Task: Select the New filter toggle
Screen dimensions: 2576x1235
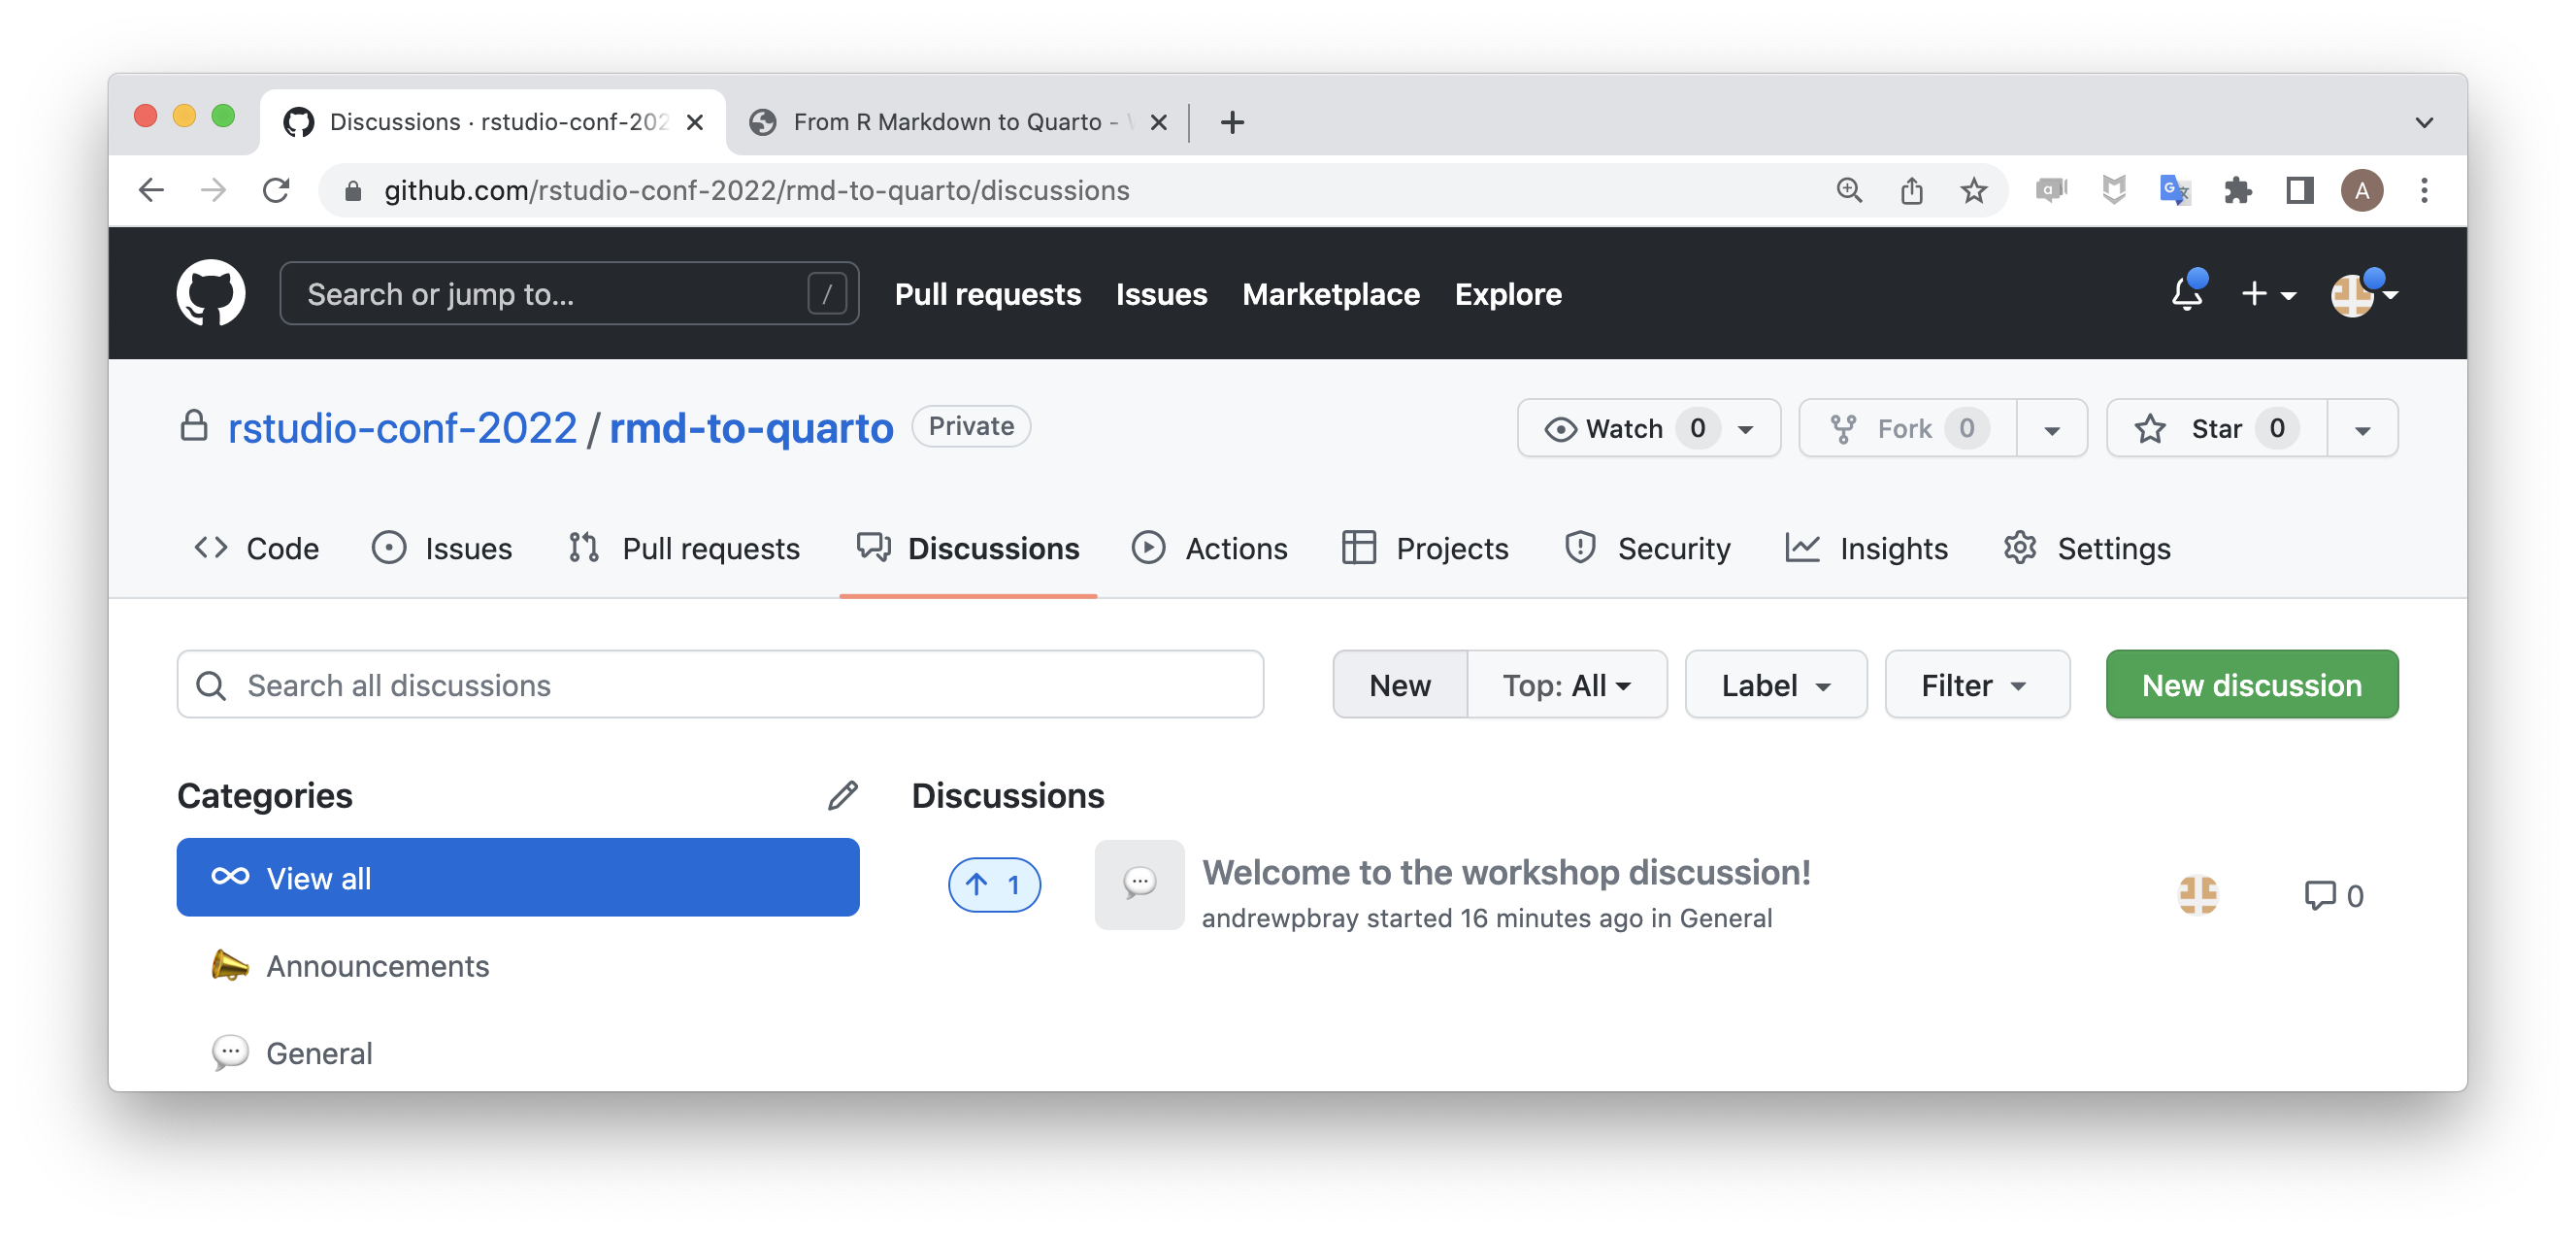Action: [x=1399, y=684]
